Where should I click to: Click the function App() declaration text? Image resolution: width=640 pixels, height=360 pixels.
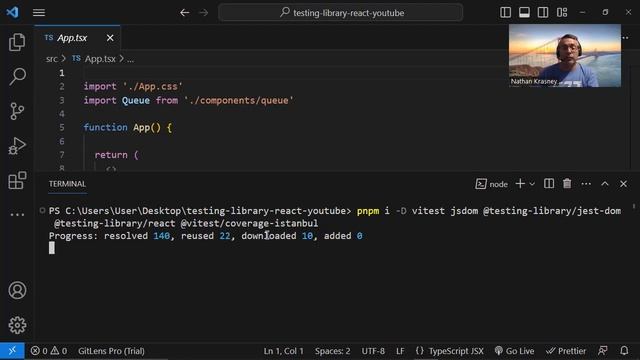coord(127,127)
